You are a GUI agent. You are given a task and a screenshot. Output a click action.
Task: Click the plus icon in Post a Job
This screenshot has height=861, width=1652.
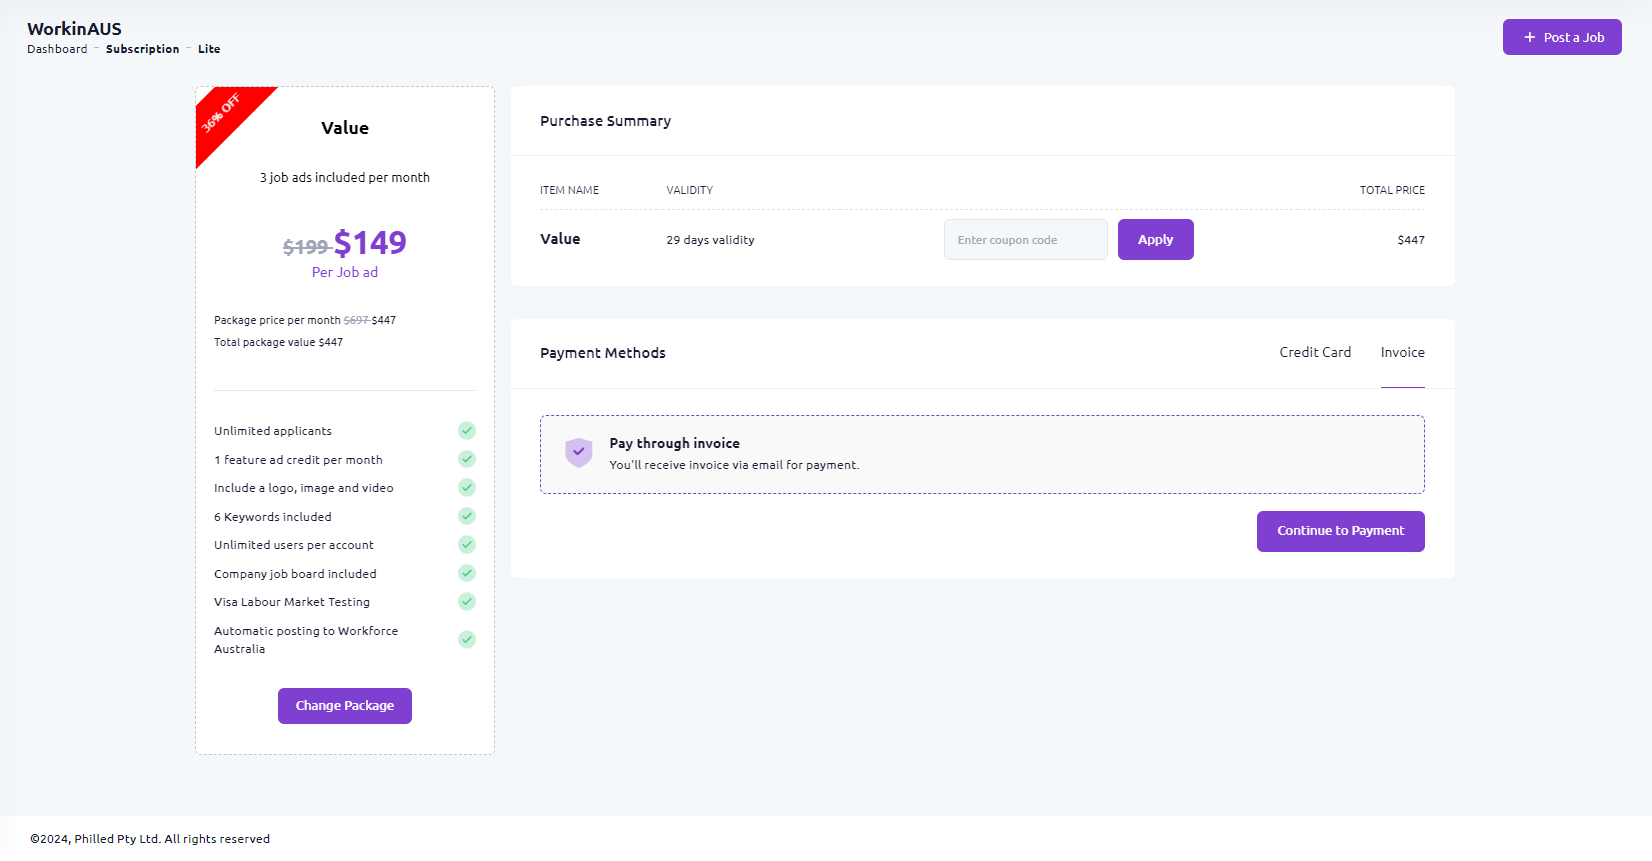pos(1529,37)
